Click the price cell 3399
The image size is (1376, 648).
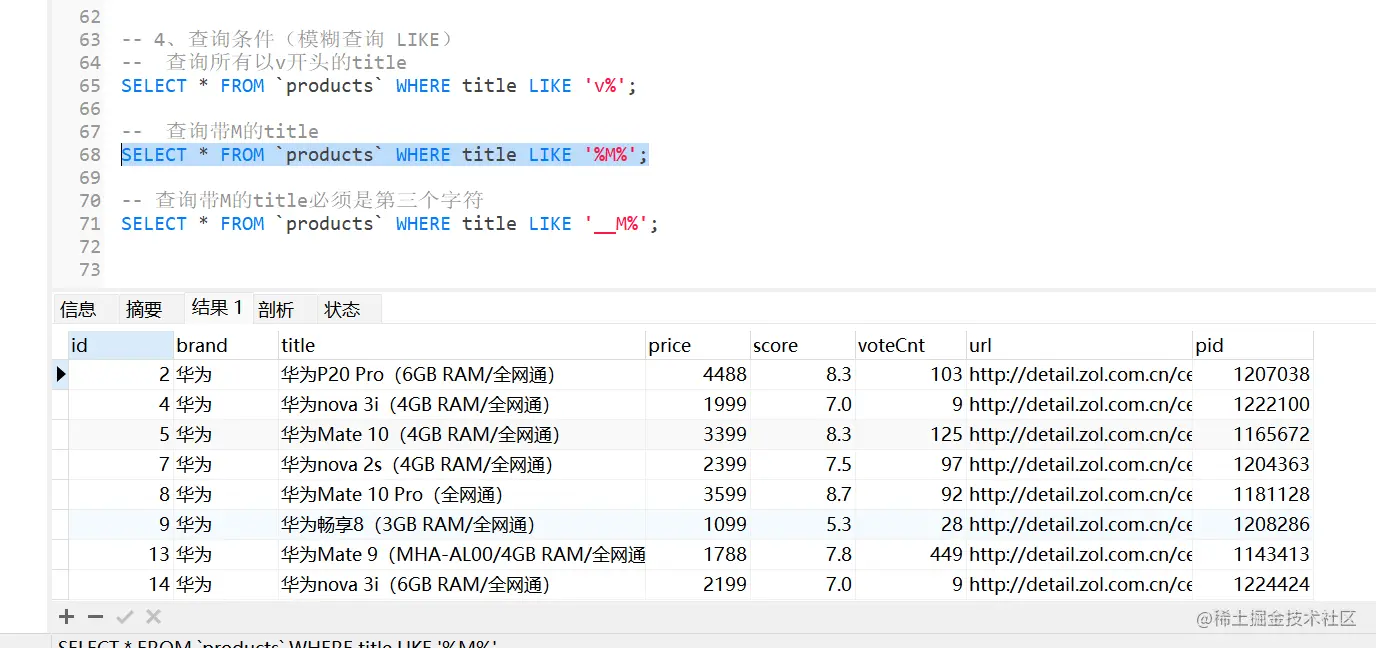coord(698,435)
